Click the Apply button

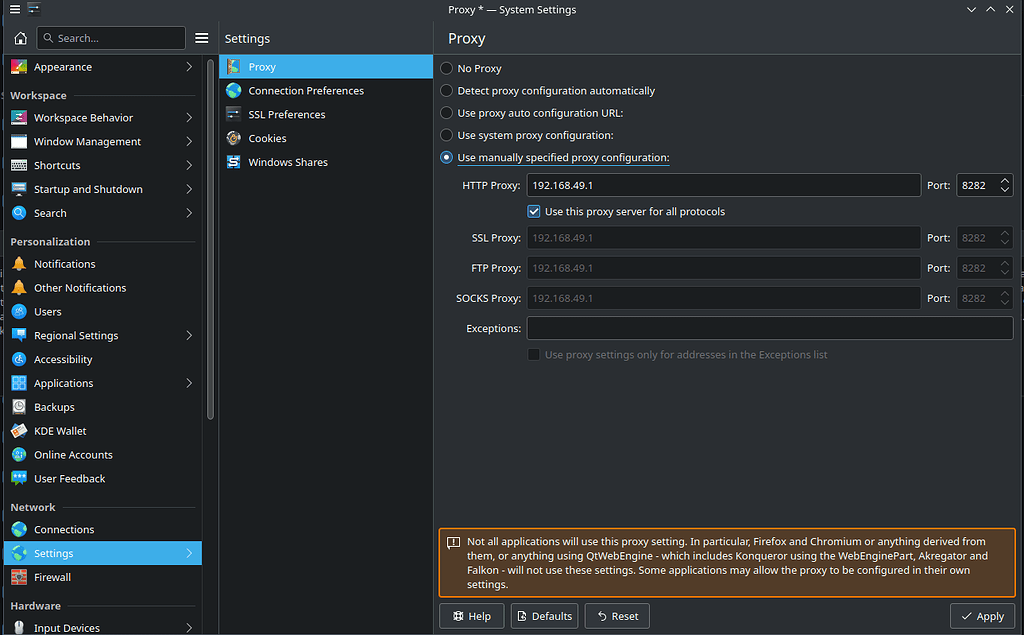[x=981, y=616]
